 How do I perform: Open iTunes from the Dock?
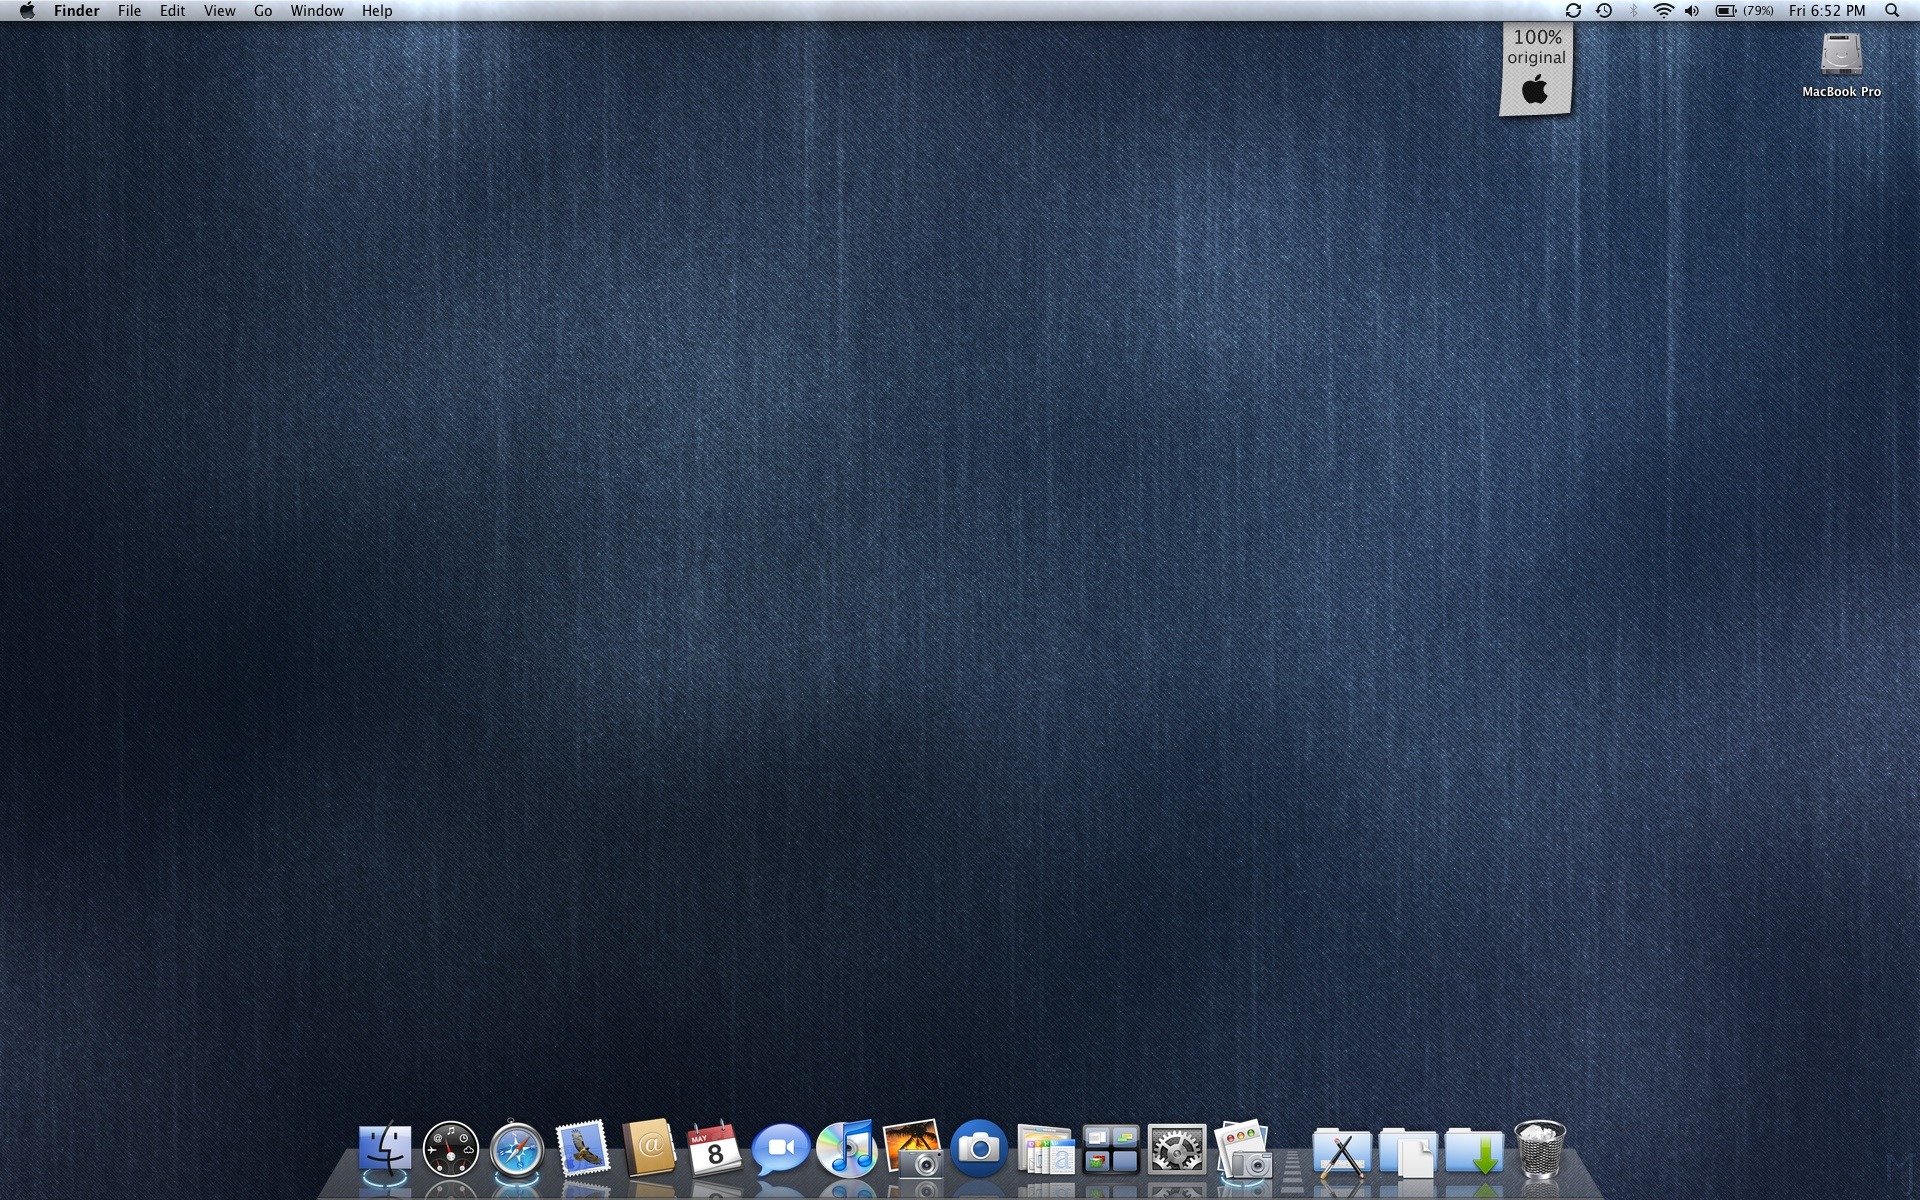point(847,1150)
